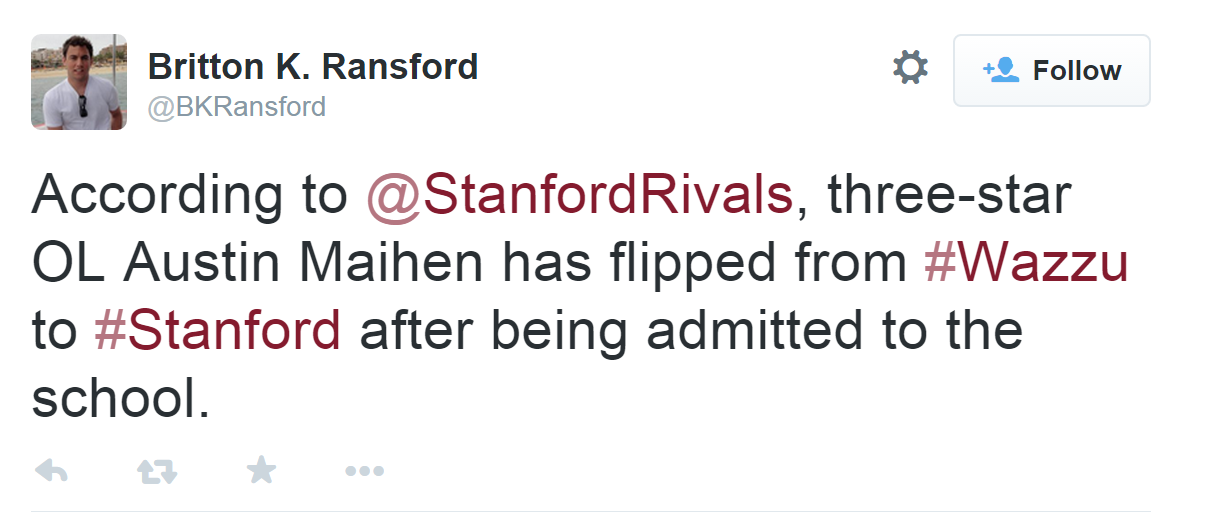The width and height of the screenshot is (1213, 512).
Task: Click Britton K. Ransford's profile photo
Action: click(79, 82)
